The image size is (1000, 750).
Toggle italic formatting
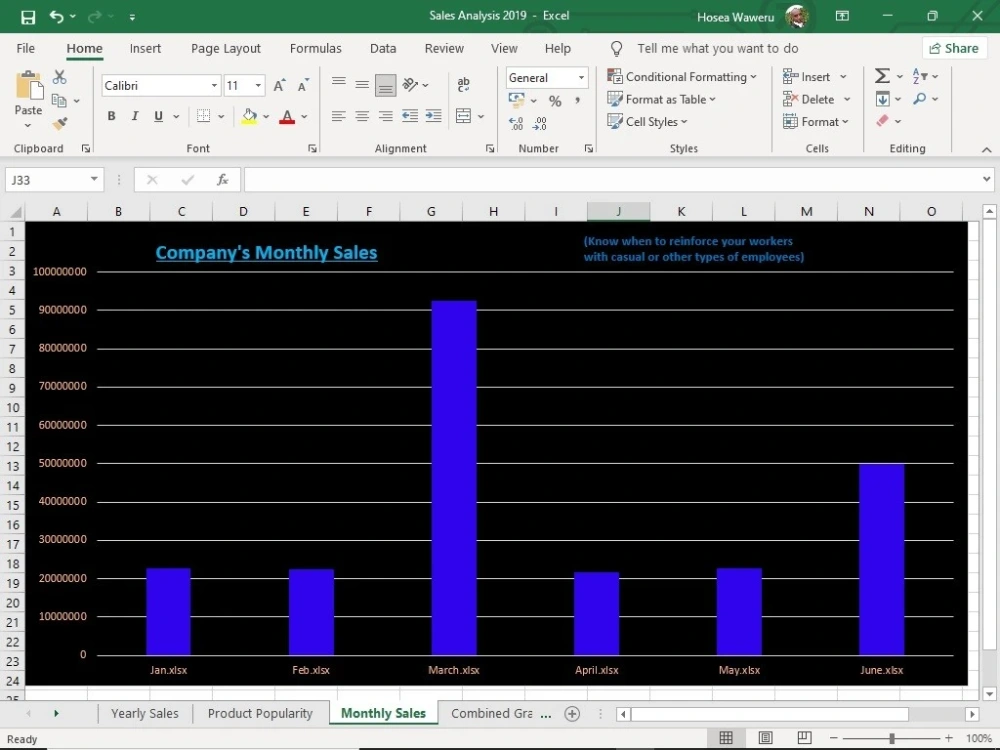(134, 116)
